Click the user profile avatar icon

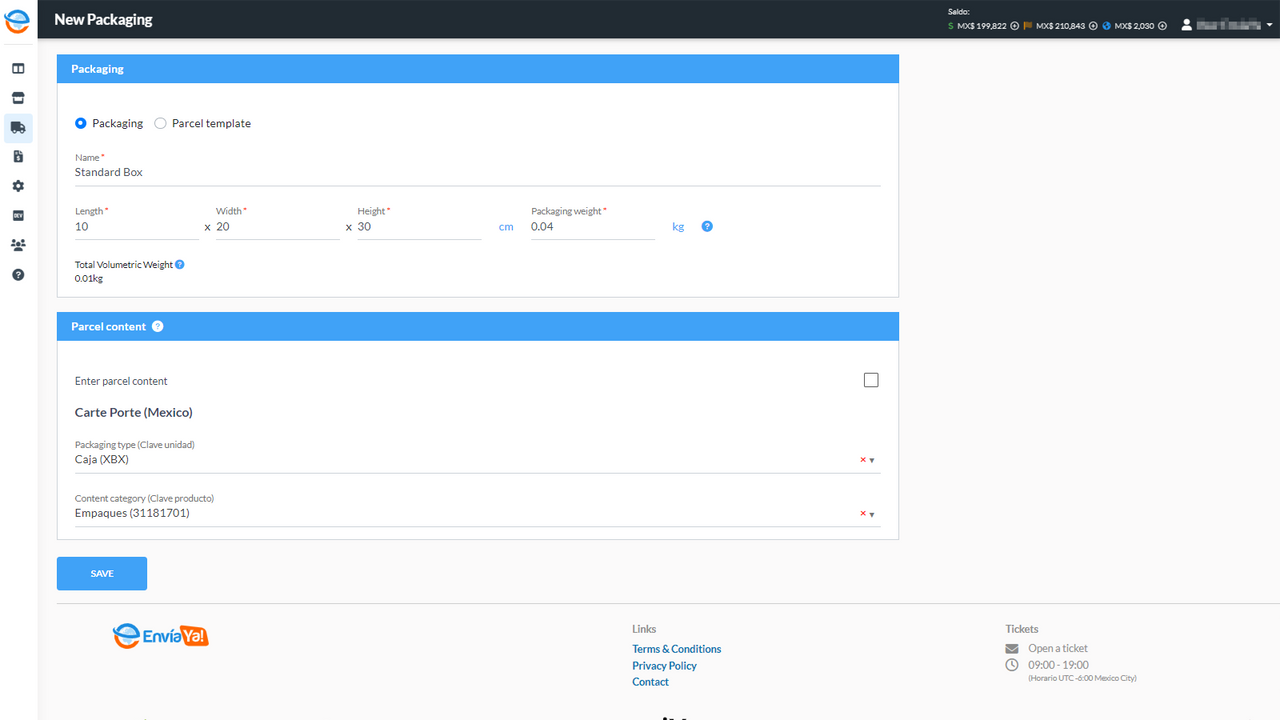1187,25
